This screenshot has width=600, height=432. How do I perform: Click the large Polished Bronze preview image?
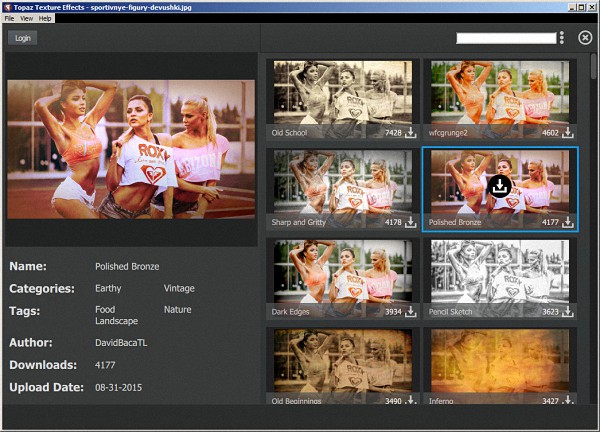pos(131,149)
